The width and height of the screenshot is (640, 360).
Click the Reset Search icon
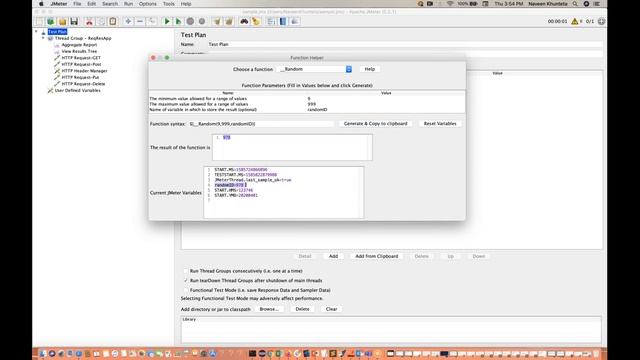click(256, 21)
